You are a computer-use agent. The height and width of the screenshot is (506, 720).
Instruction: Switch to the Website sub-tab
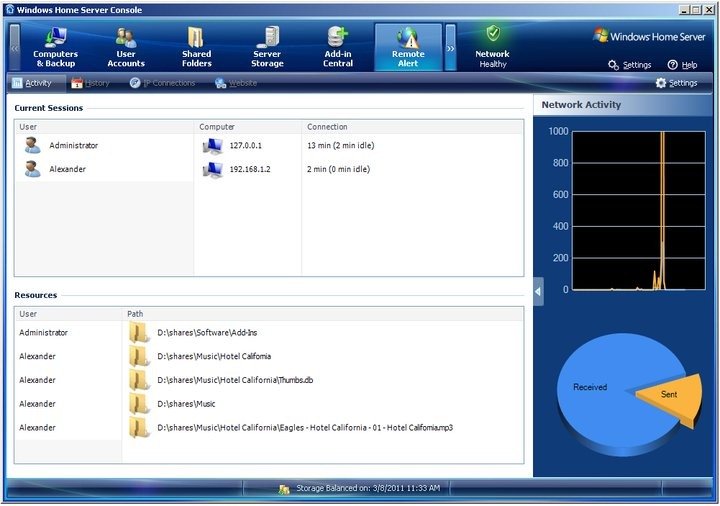point(236,83)
